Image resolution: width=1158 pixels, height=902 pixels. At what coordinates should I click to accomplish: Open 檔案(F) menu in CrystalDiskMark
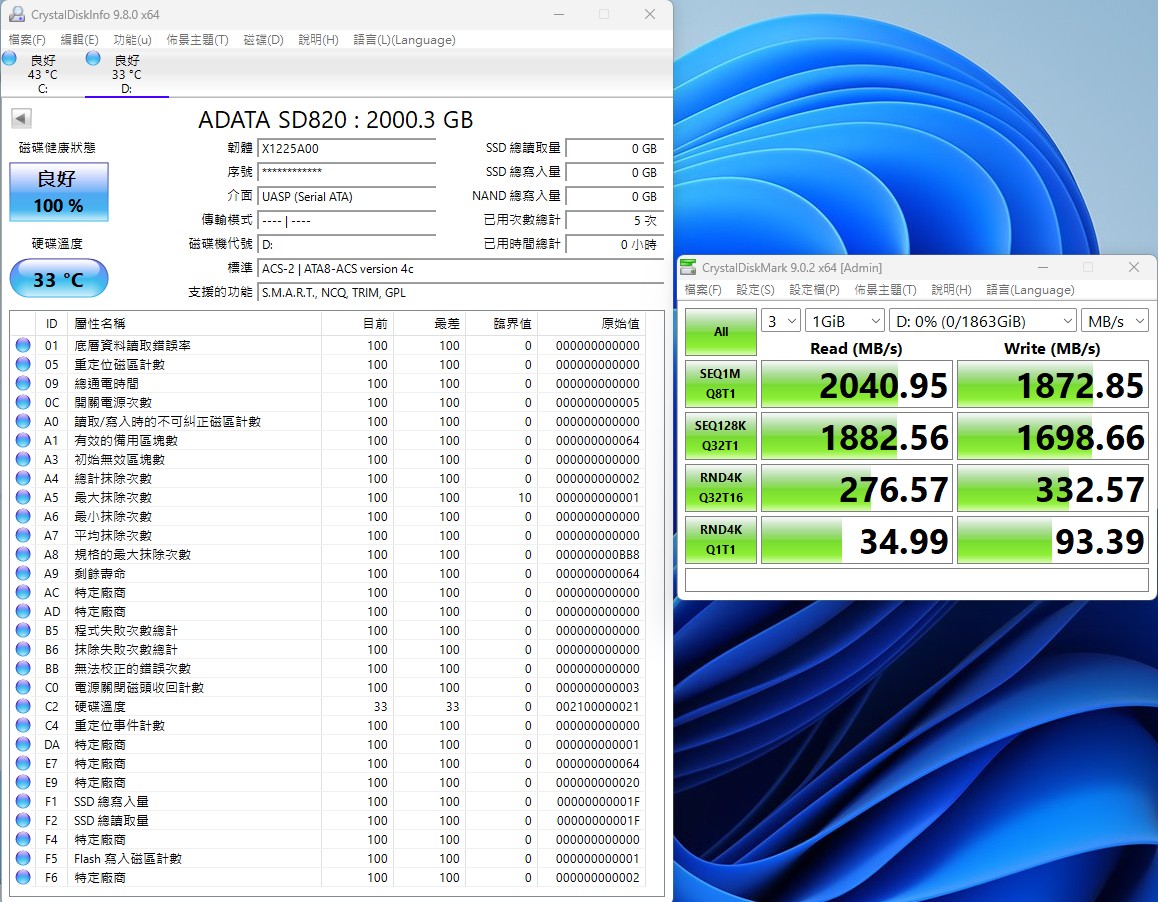(x=703, y=290)
